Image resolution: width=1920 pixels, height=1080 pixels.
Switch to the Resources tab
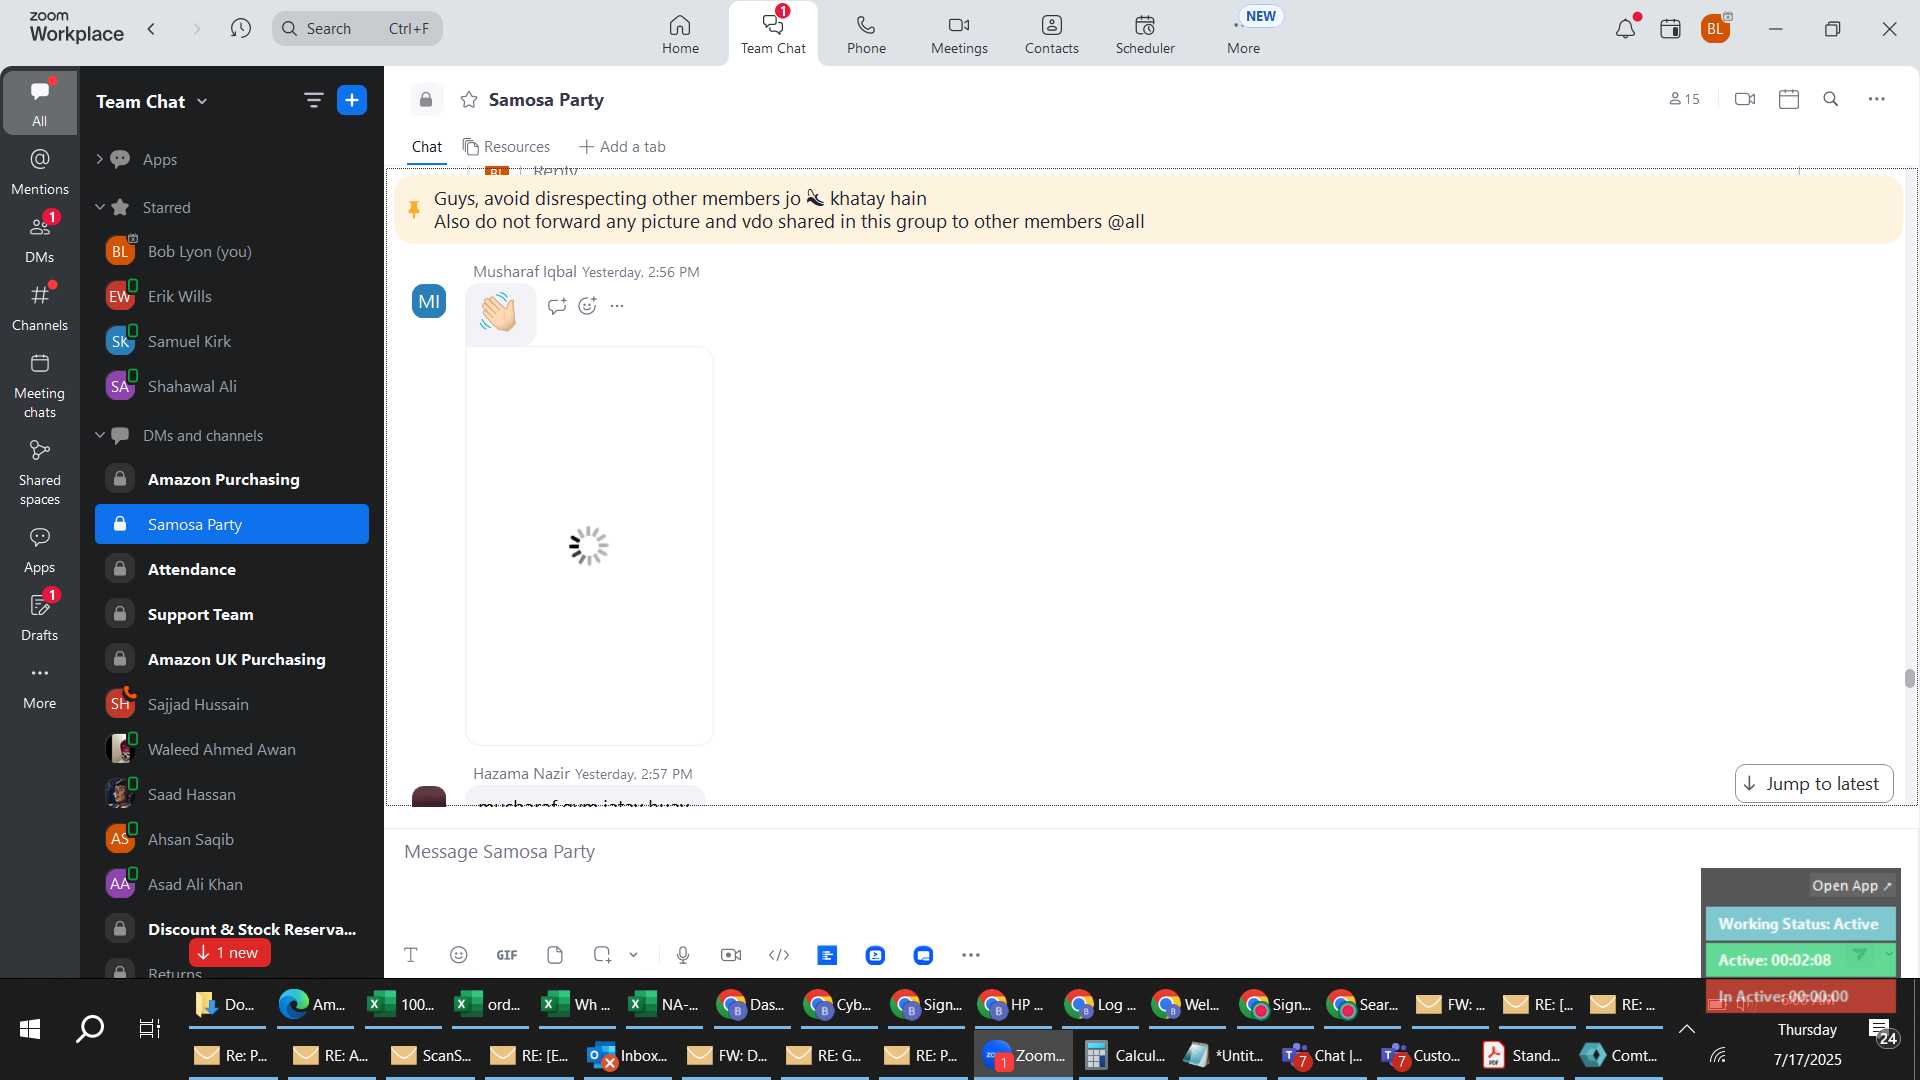506,147
